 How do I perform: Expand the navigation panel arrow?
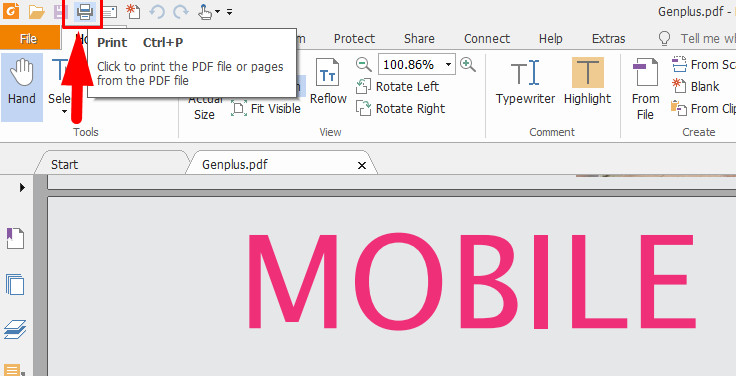[x=22, y=187]
